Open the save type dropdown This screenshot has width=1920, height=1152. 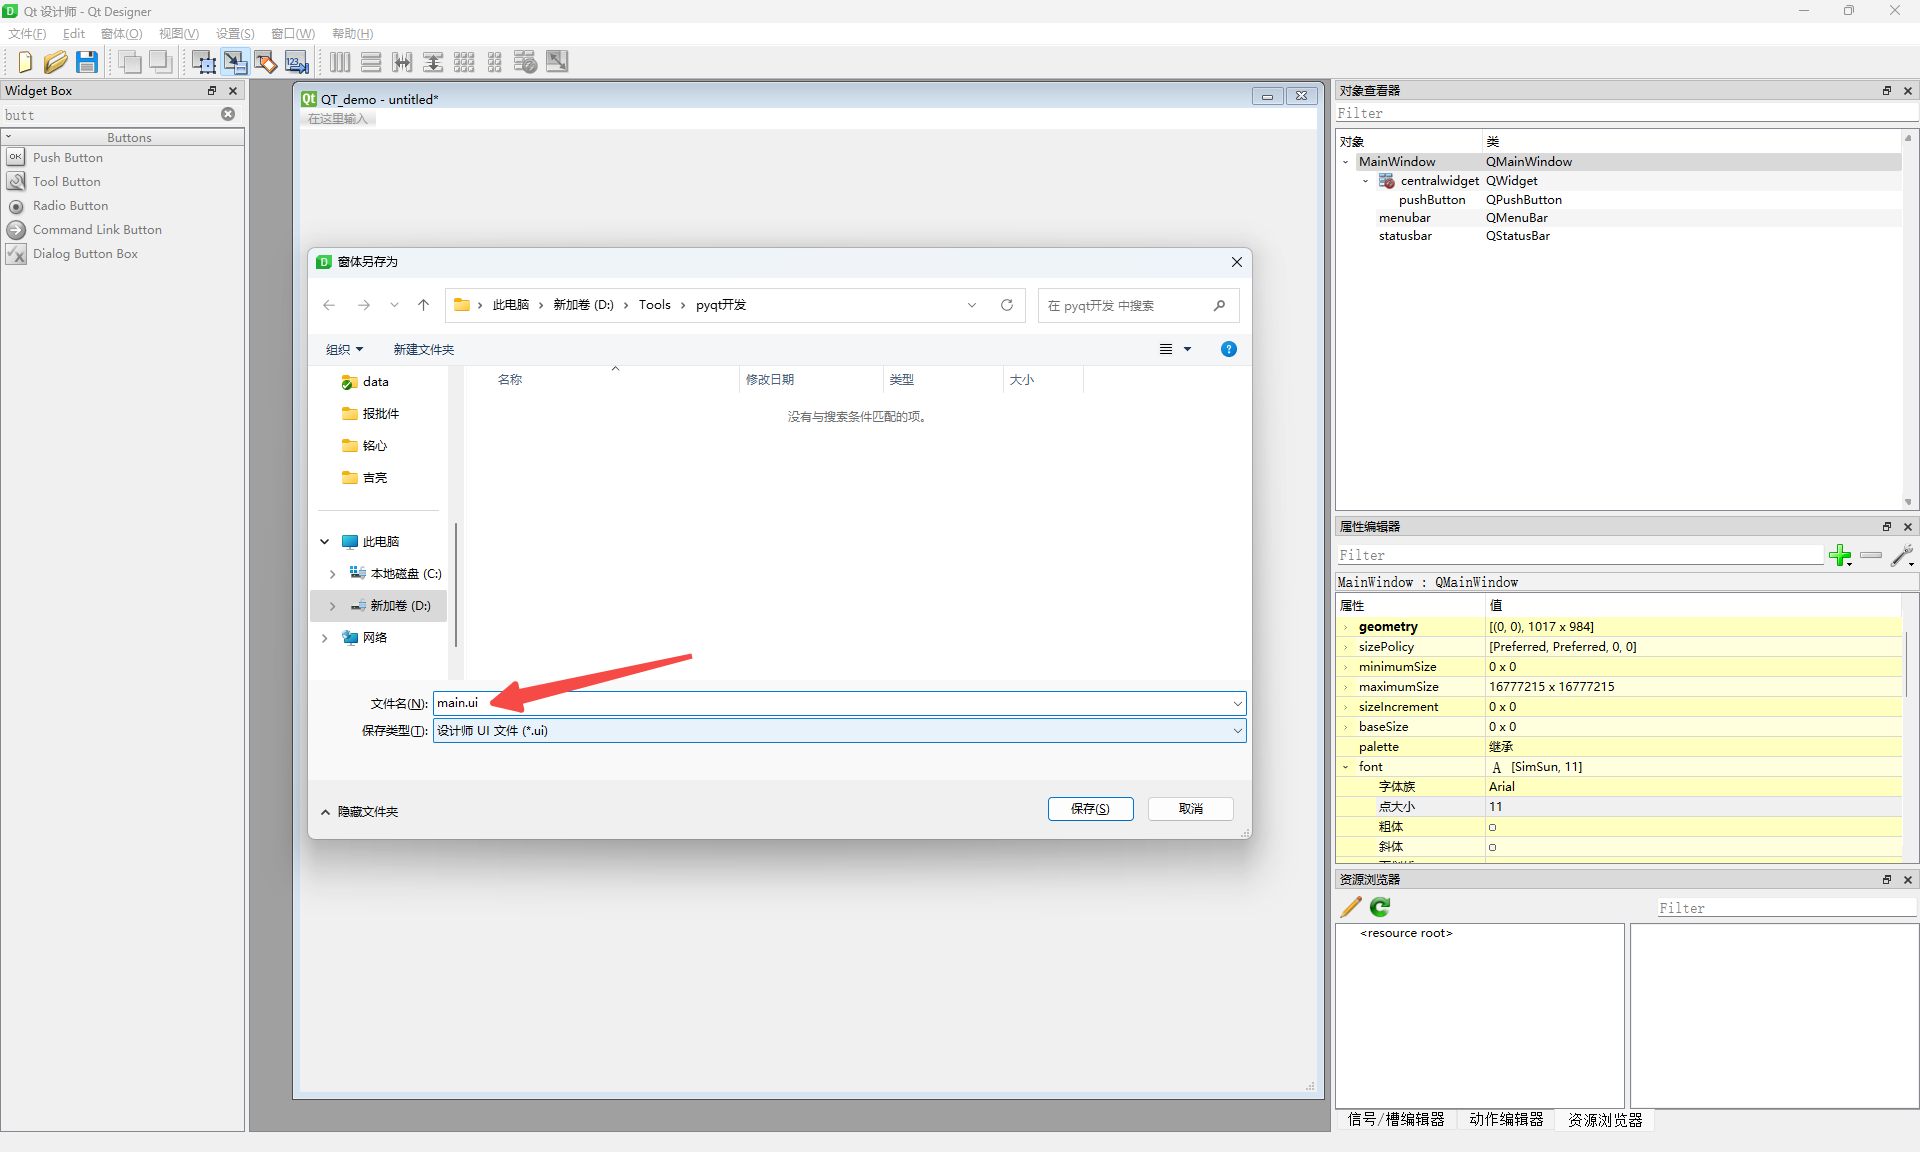1237,731
